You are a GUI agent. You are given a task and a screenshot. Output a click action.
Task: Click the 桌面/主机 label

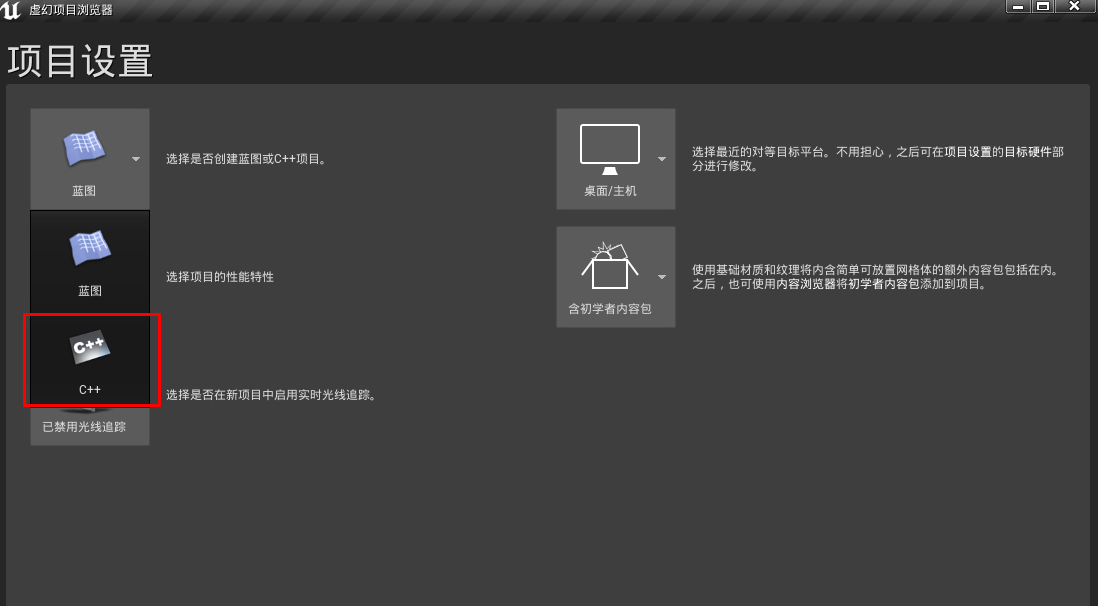(610, 191)
